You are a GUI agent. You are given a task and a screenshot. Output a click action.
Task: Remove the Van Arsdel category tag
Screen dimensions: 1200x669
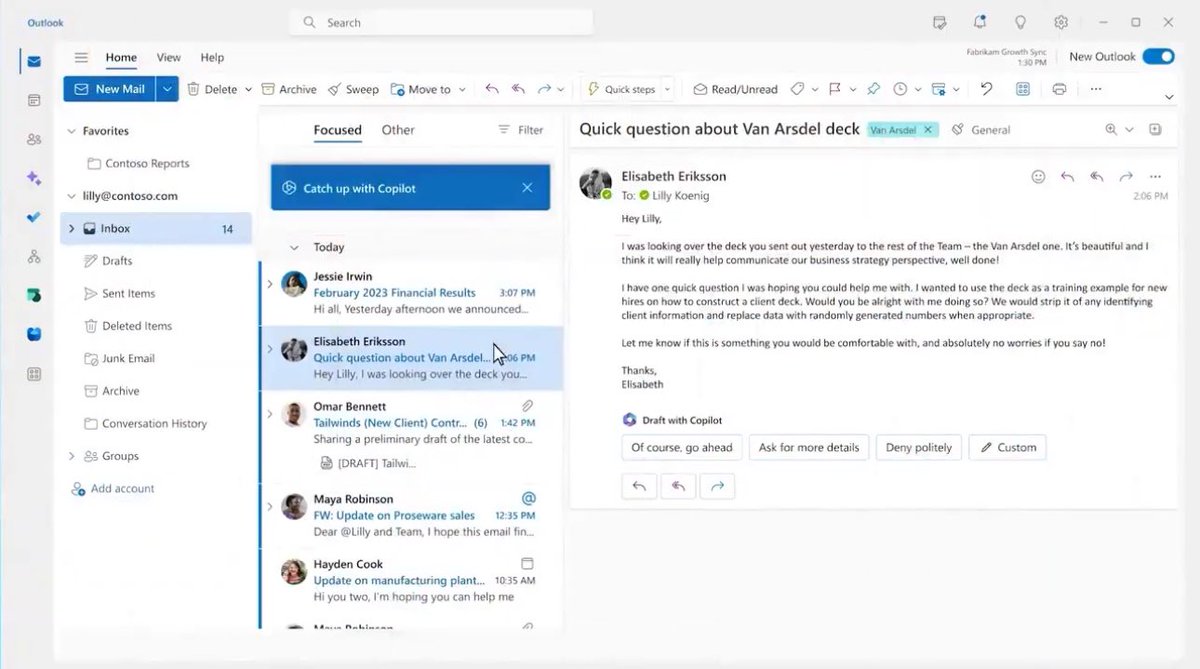927,130
